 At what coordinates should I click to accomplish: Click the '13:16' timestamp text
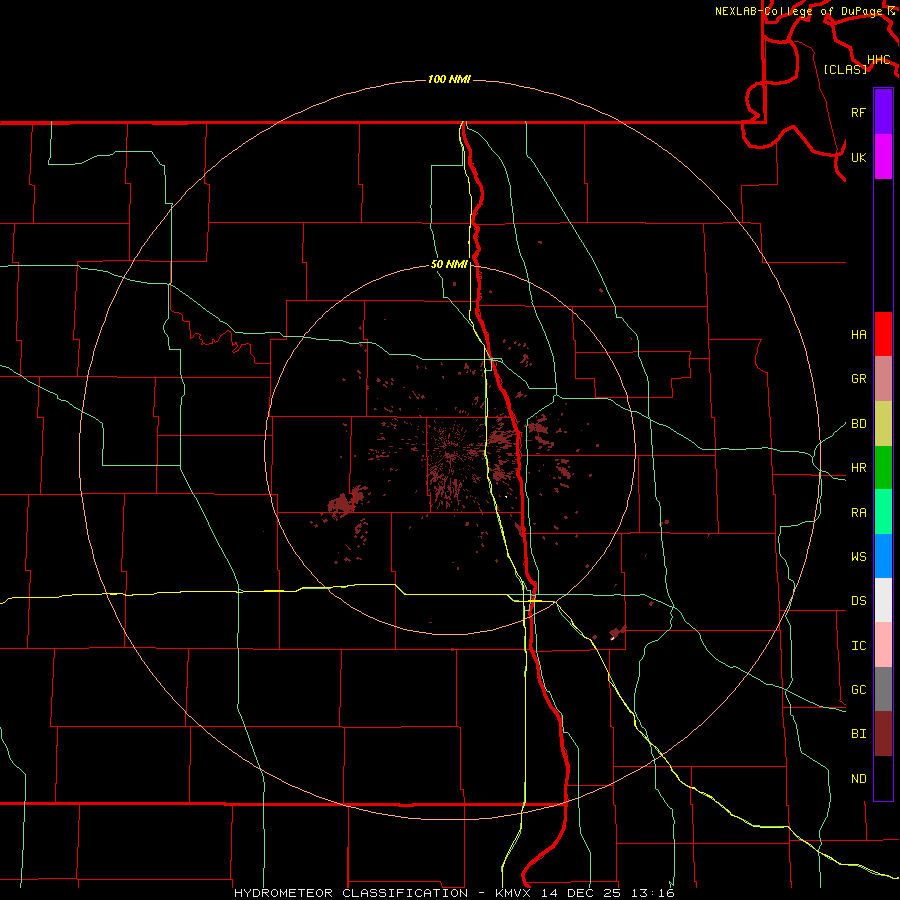[x=653, y=893]
